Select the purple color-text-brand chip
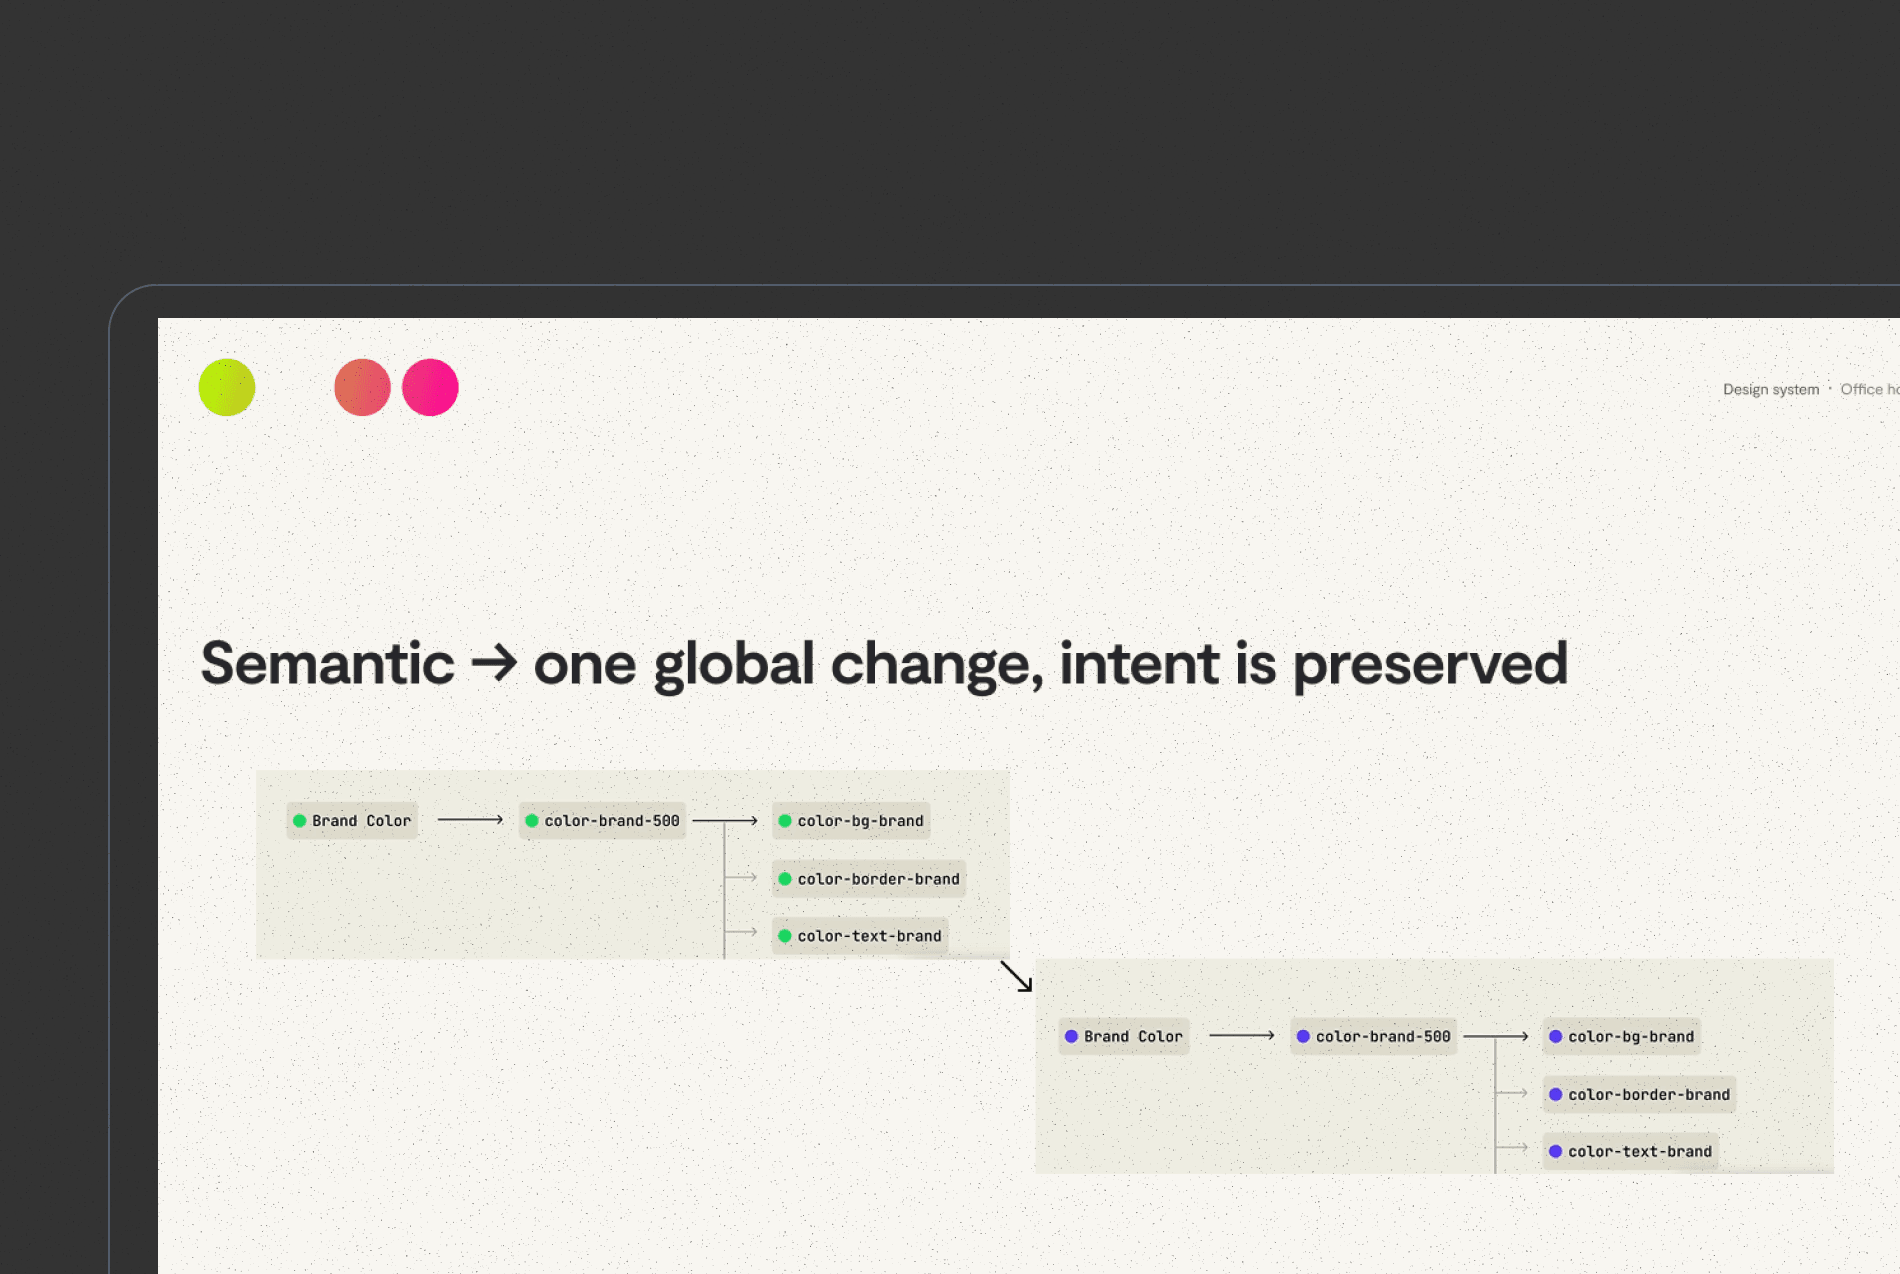 1631,1152
